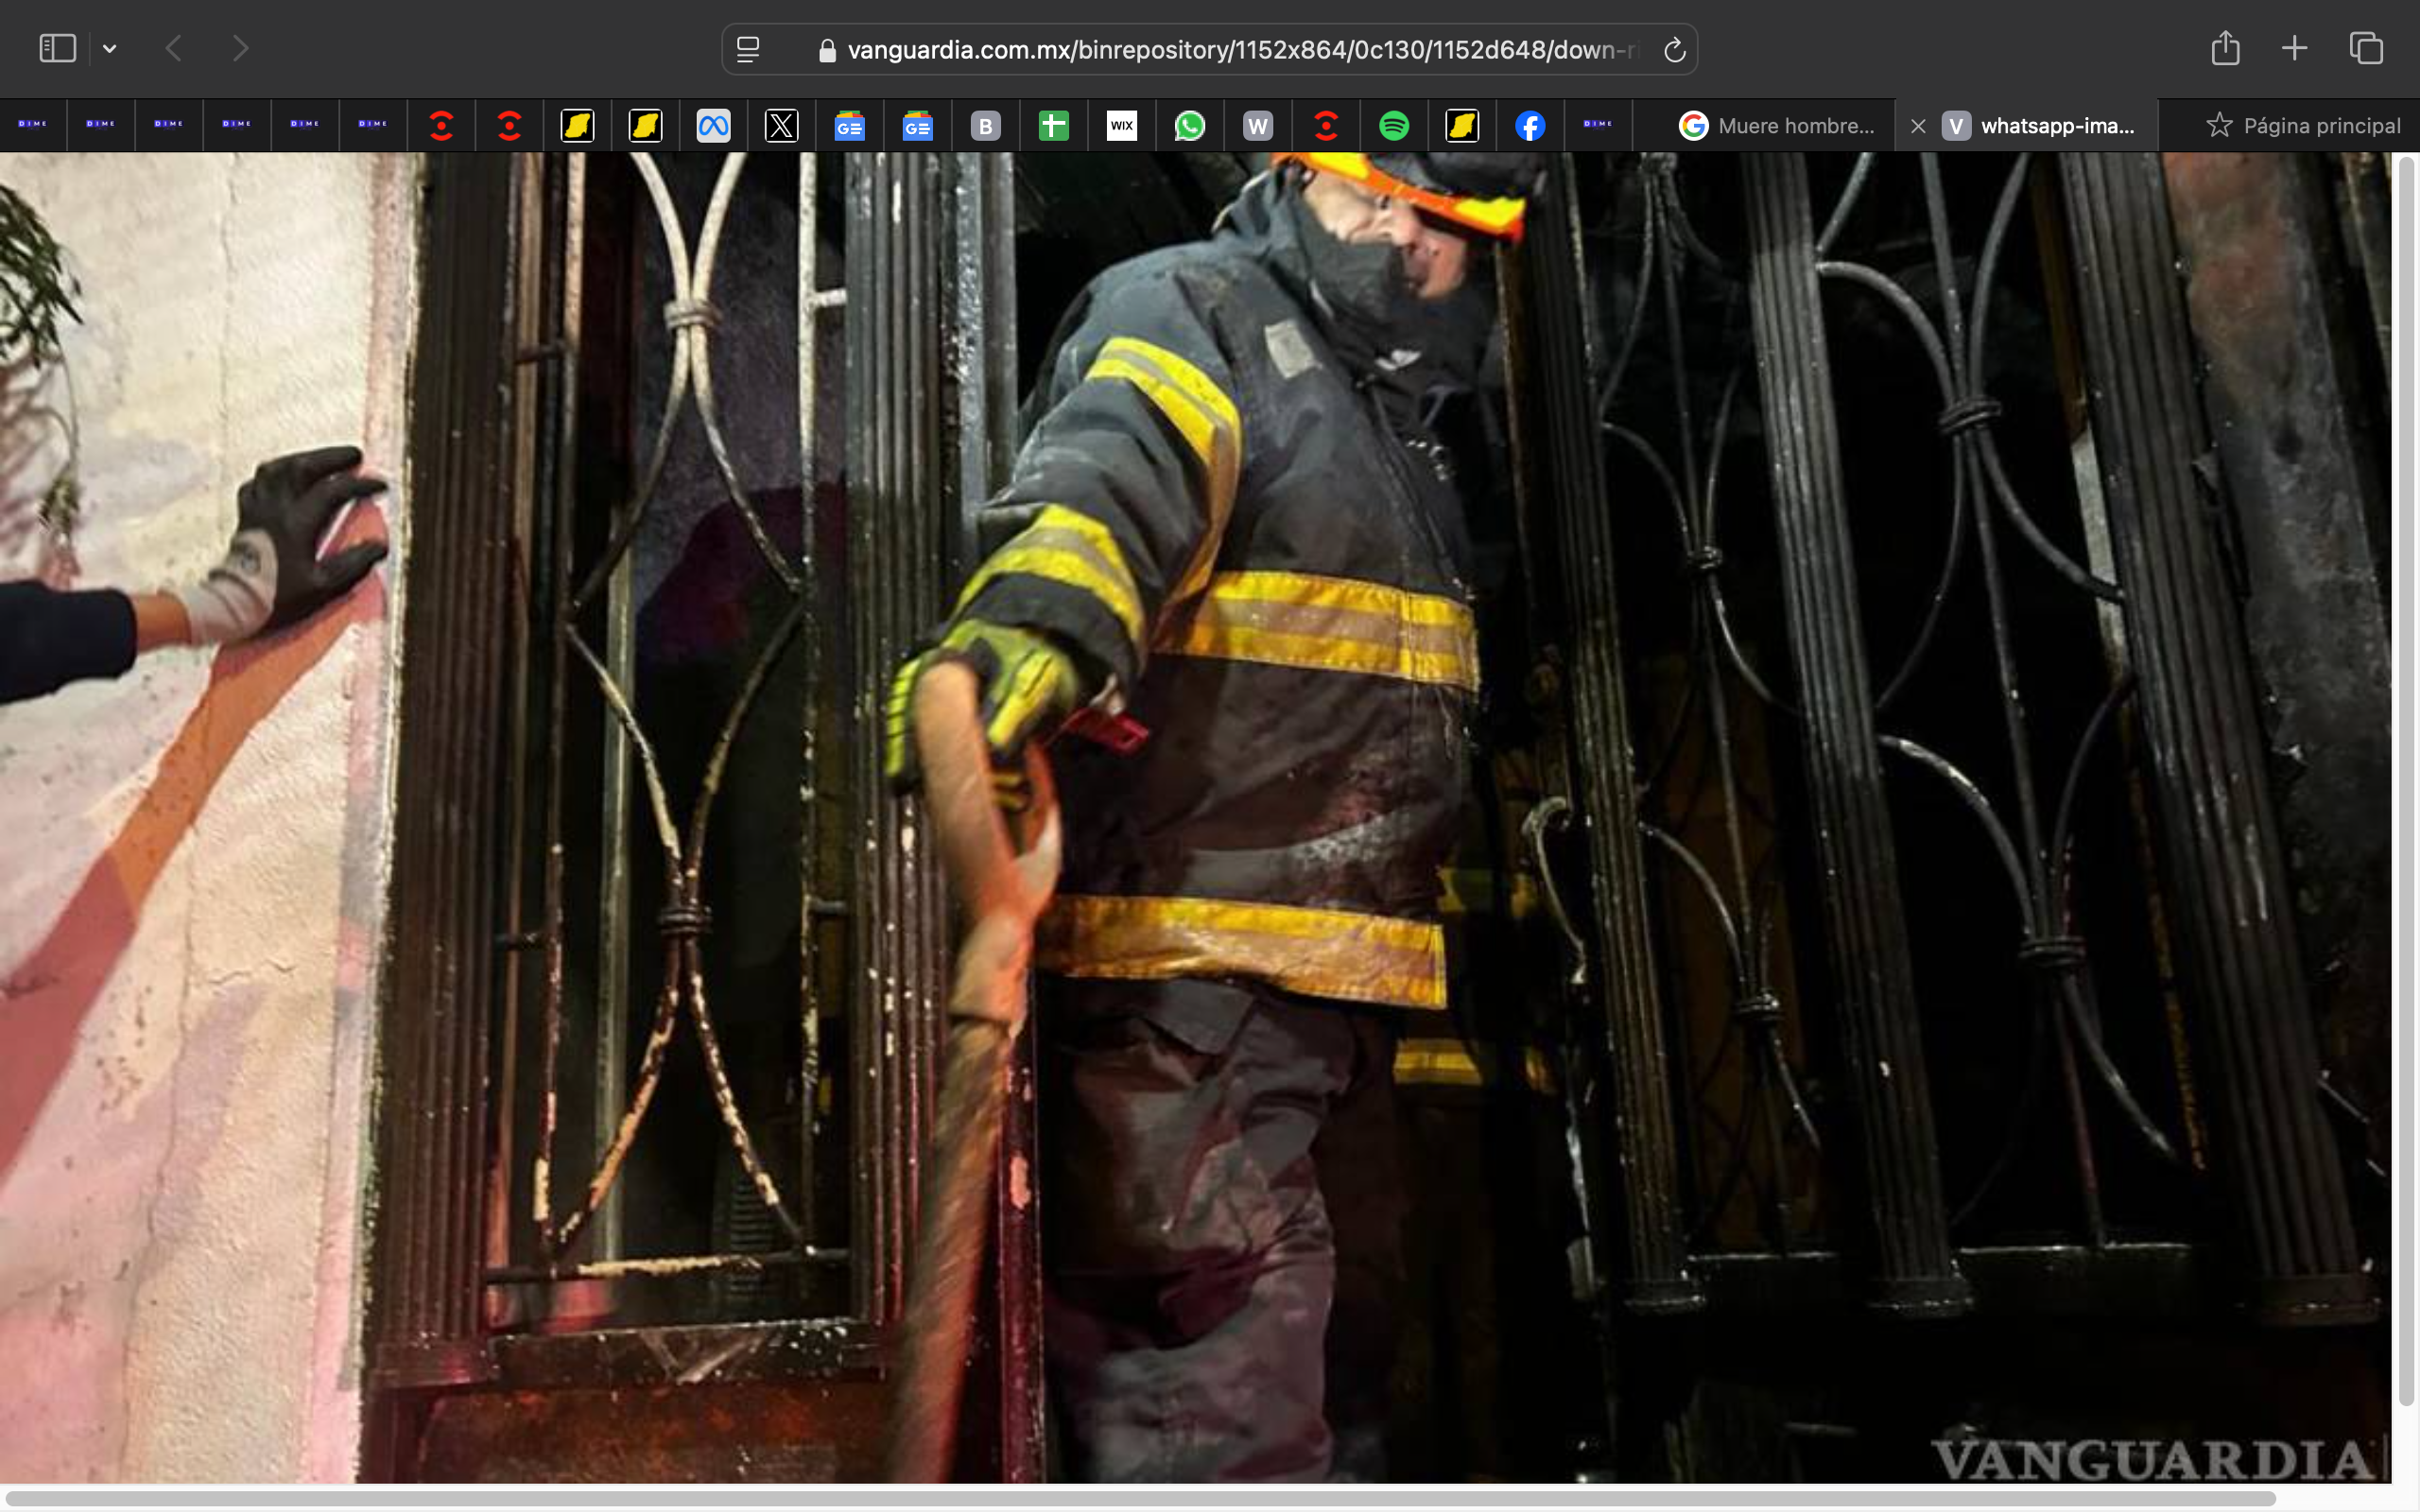Focus the vanguardia.com.mx address field
The height and width of the screenshot is (1512, 2420).
coord(1209,49)
